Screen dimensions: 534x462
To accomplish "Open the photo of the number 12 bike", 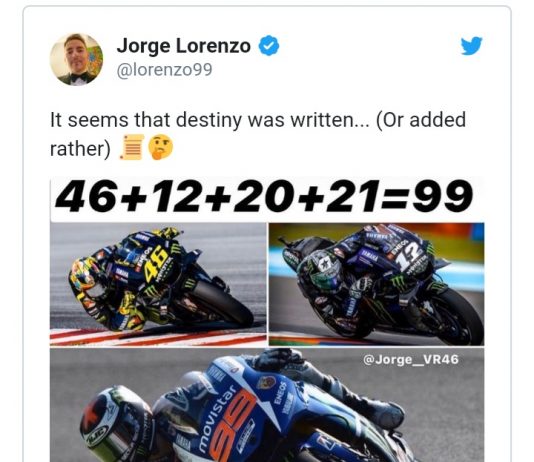I will point(376,284).
